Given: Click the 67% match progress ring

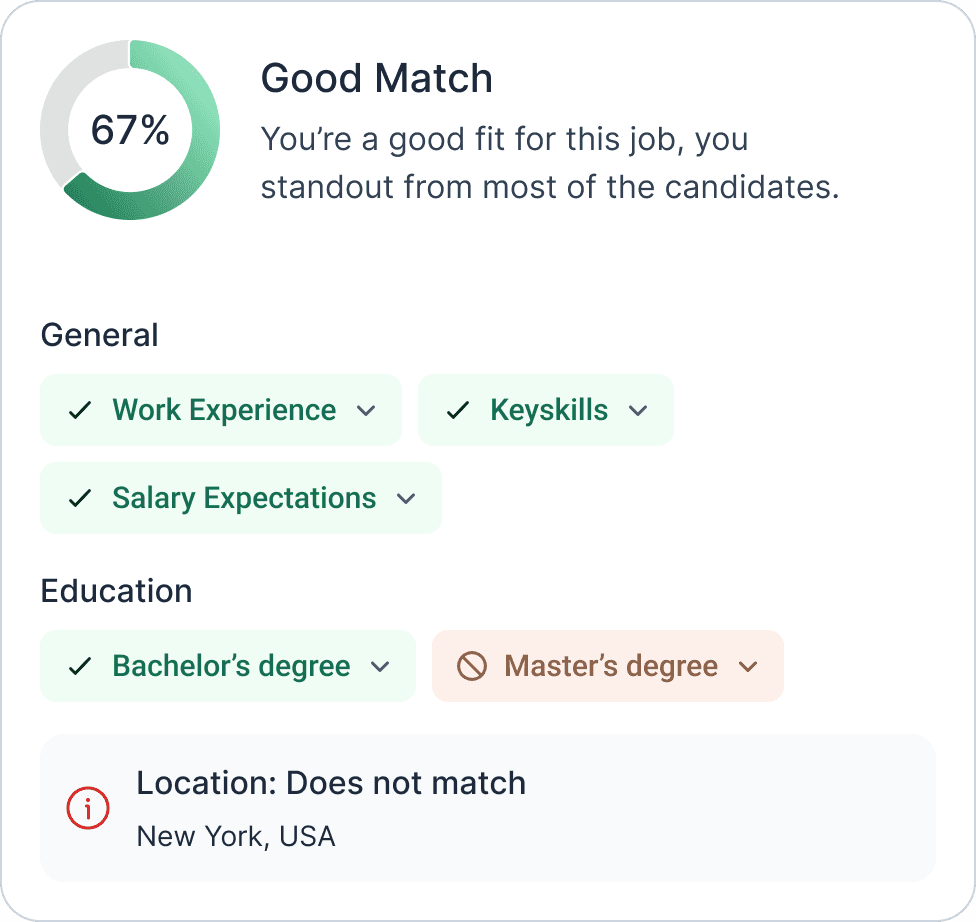Looking at the screenshot, I should click(x=129, y=129).
